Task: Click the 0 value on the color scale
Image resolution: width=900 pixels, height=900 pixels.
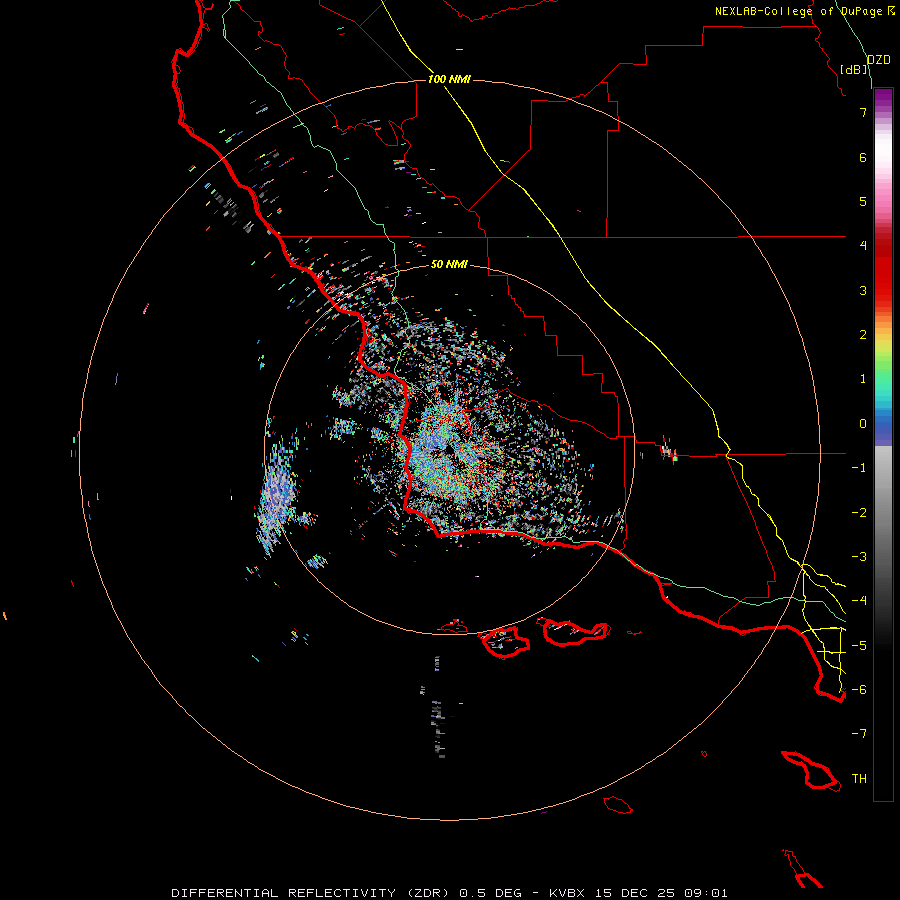Action: pyautogui.click(x=863, y=424)
